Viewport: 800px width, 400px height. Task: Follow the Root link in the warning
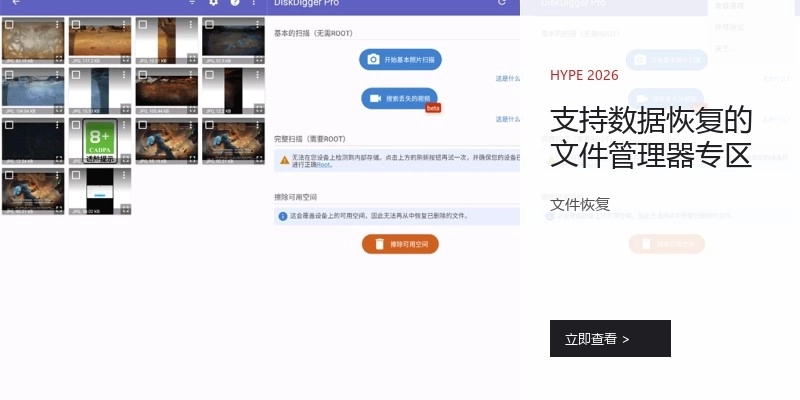point(323,165)
